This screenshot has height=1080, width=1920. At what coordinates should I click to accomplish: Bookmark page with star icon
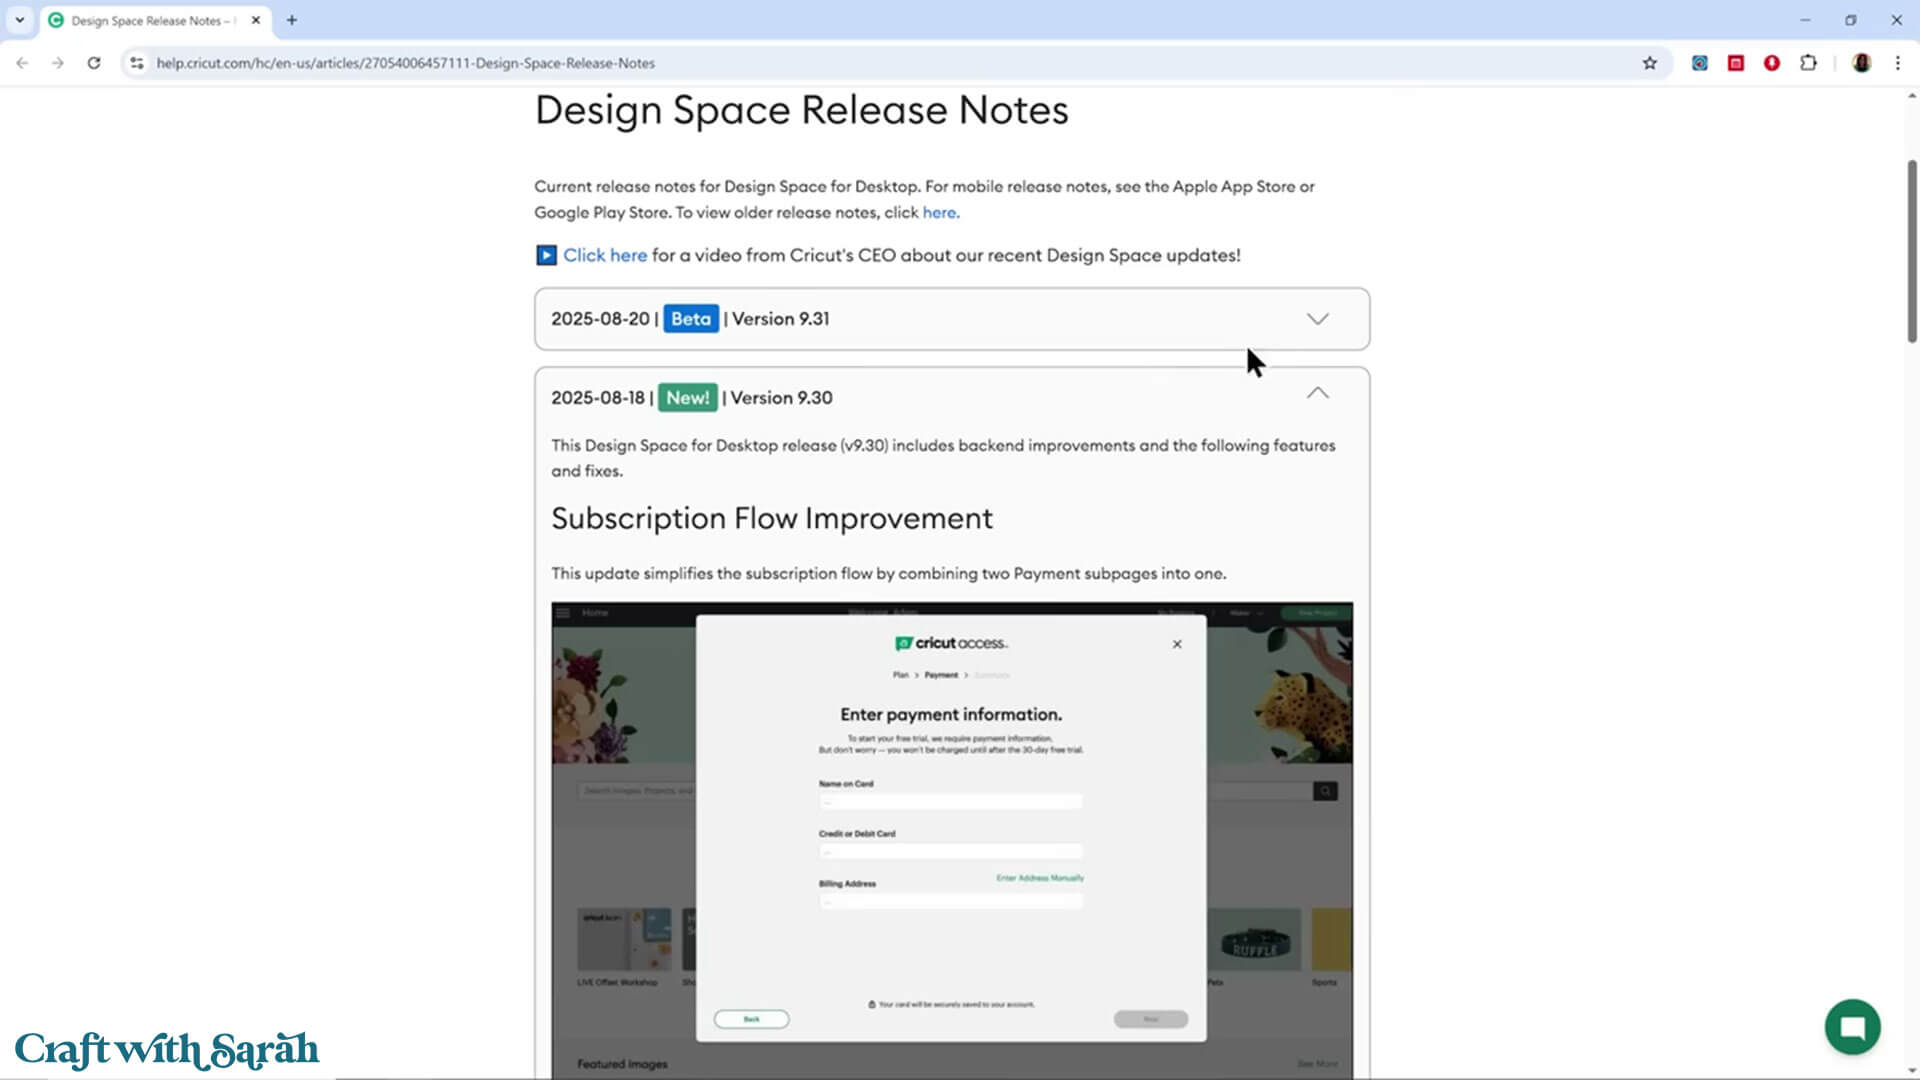(1650, 63)
